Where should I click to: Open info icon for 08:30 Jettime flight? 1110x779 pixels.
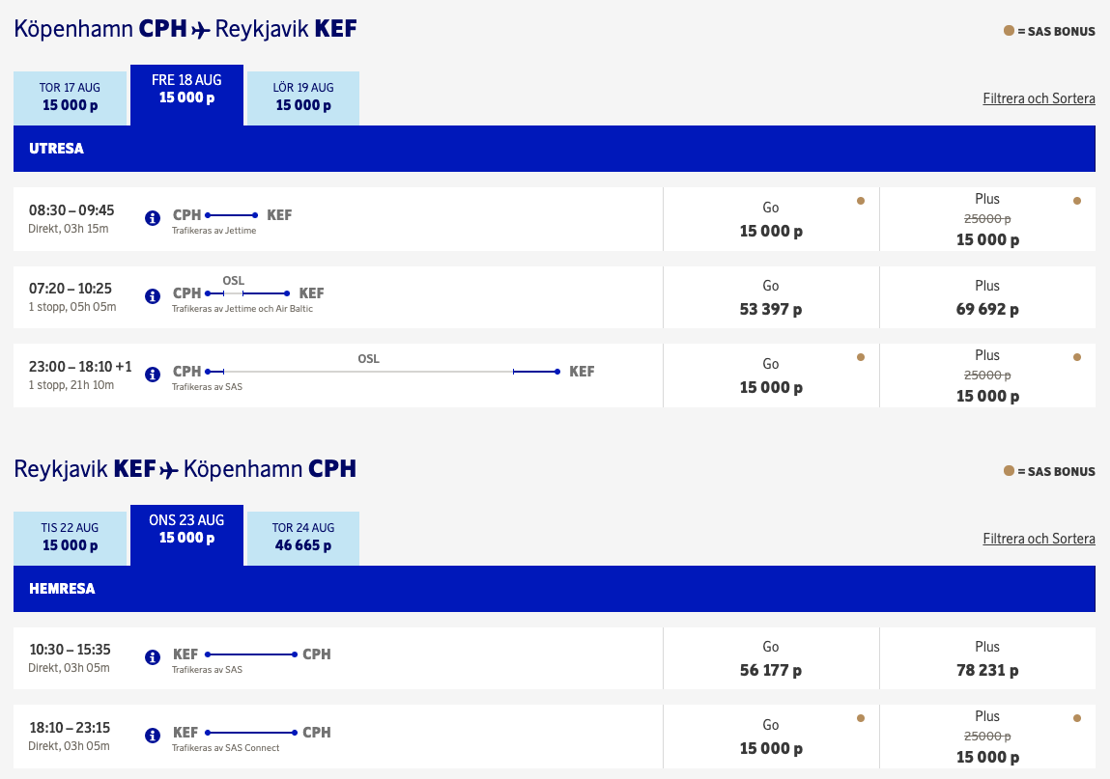[x=152, y=218]
